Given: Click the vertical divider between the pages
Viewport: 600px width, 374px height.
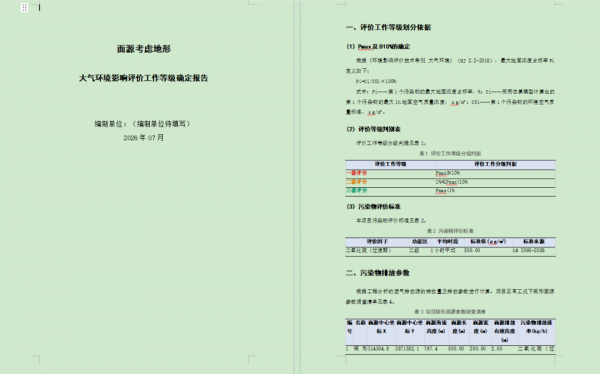Looking at the screenshot, I should coord(297,187).
